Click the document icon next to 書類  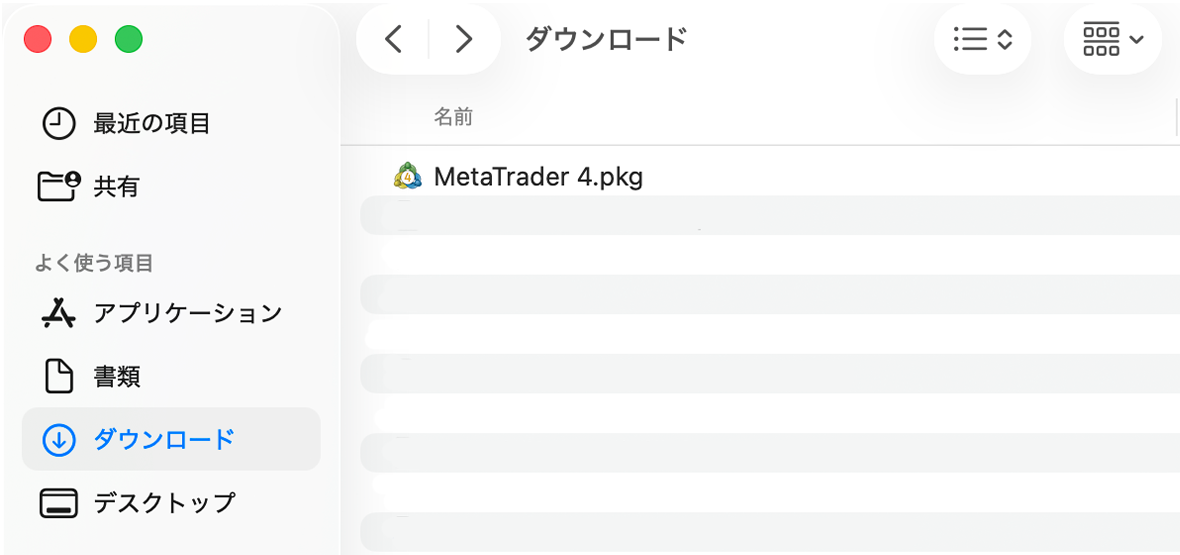[58, 376]
